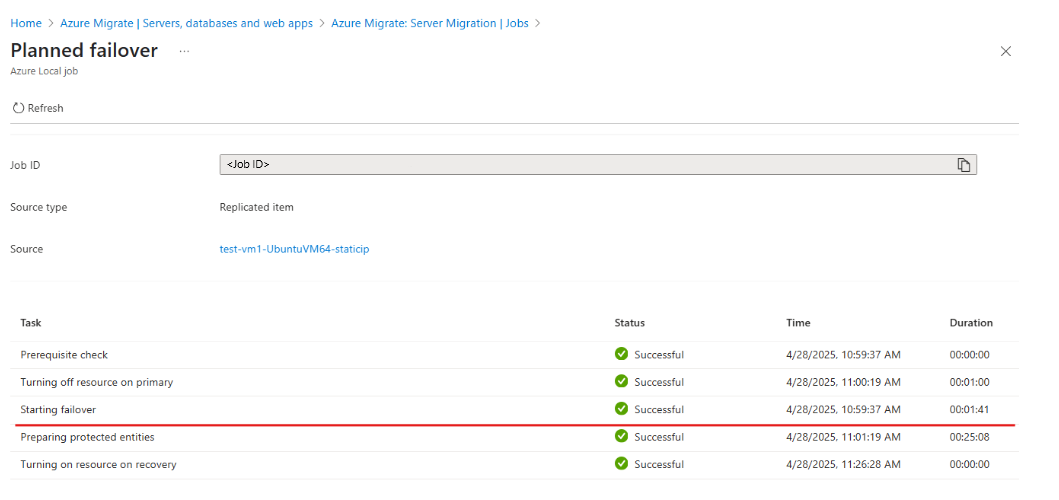Open Azure Migrate Servers, databases breadcrumb
Screen dimensions: 1059x500
[186, 23]
